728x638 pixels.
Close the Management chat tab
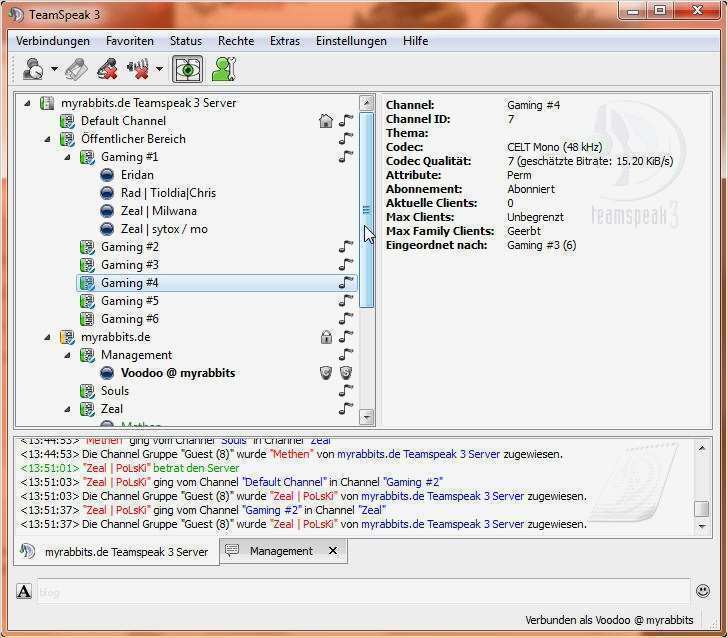click(x=333, y=551)
